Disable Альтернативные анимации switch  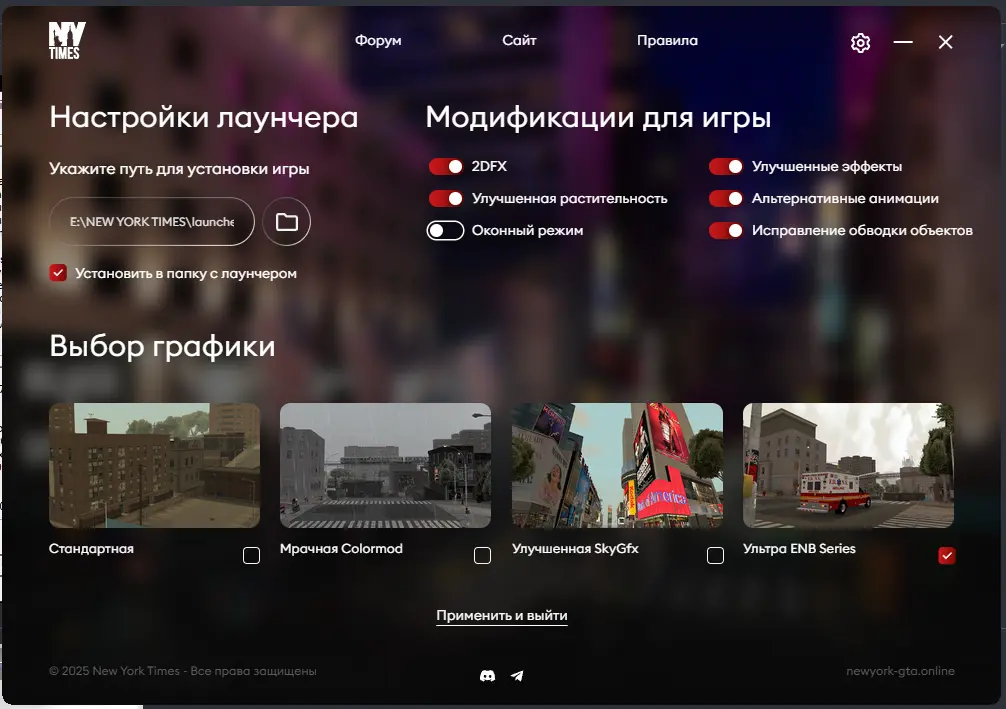click(726, 198)
